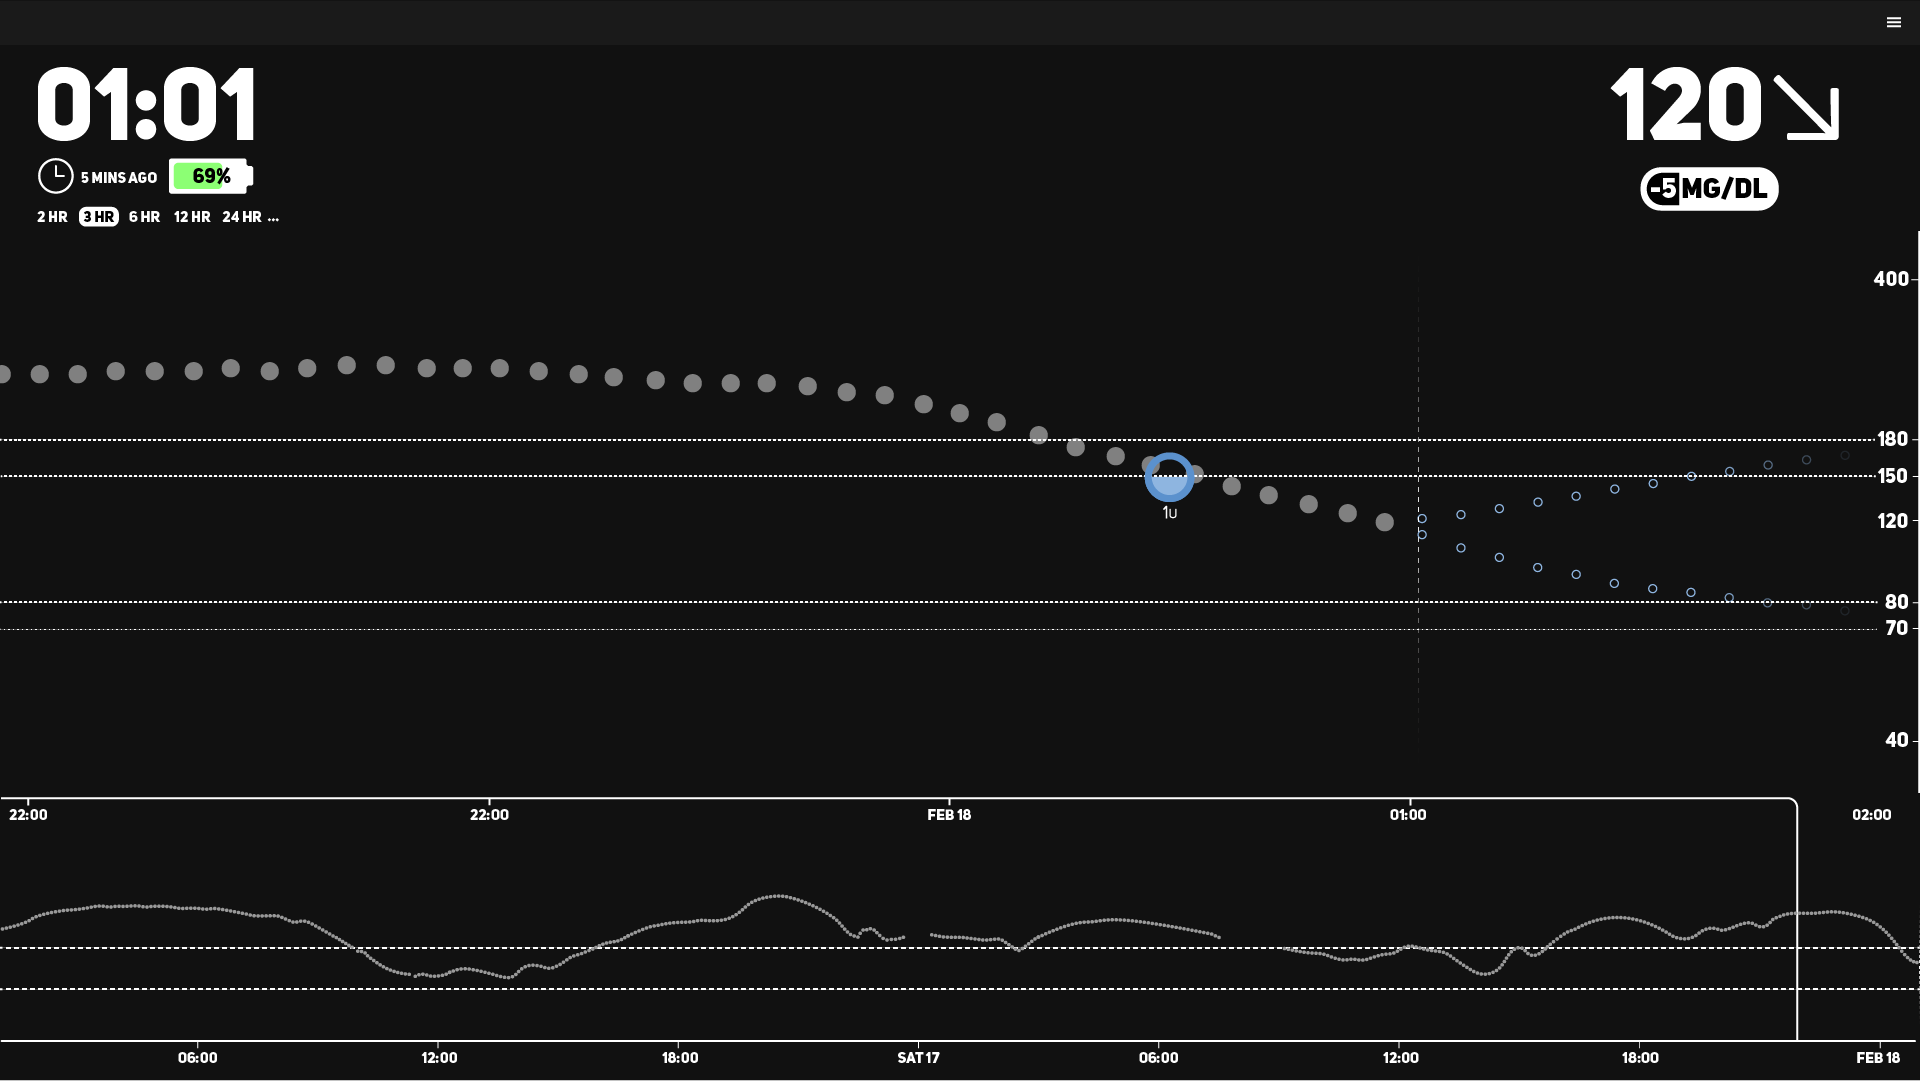
Task: Click the 80 threshold axis label
Action: coord(1896,602)
